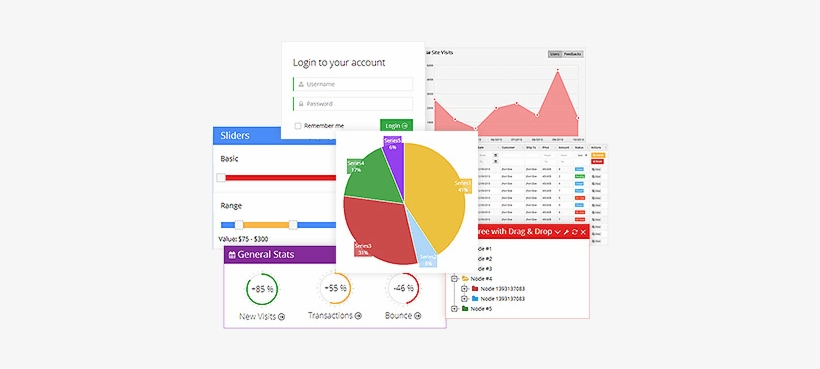Tick the Remember me checkbox
Image resolution: width=820 pixels, height=369 pixels.
tap(298, 125)
